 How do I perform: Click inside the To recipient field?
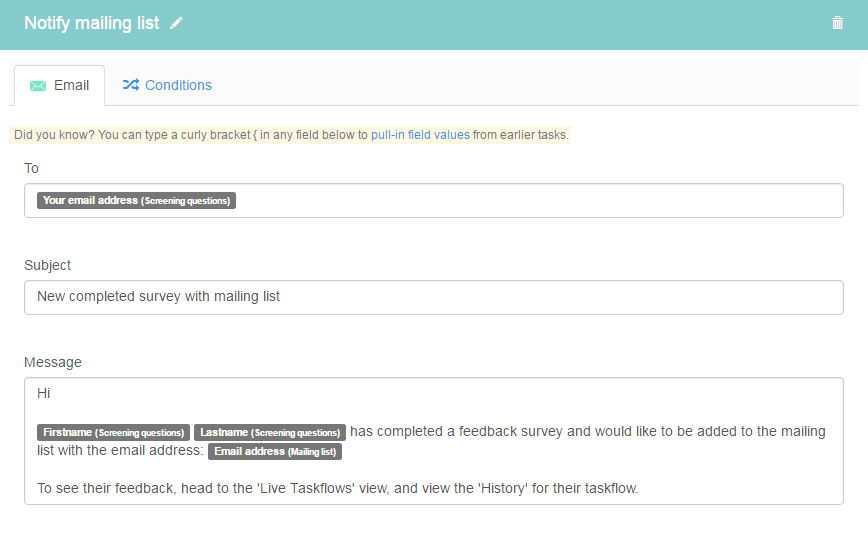coord(433,200)
